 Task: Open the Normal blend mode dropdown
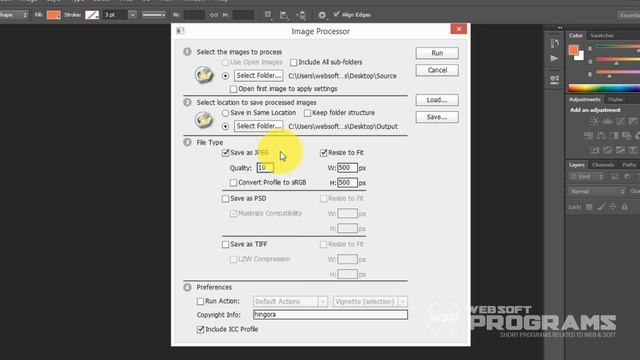coord(597,191)
